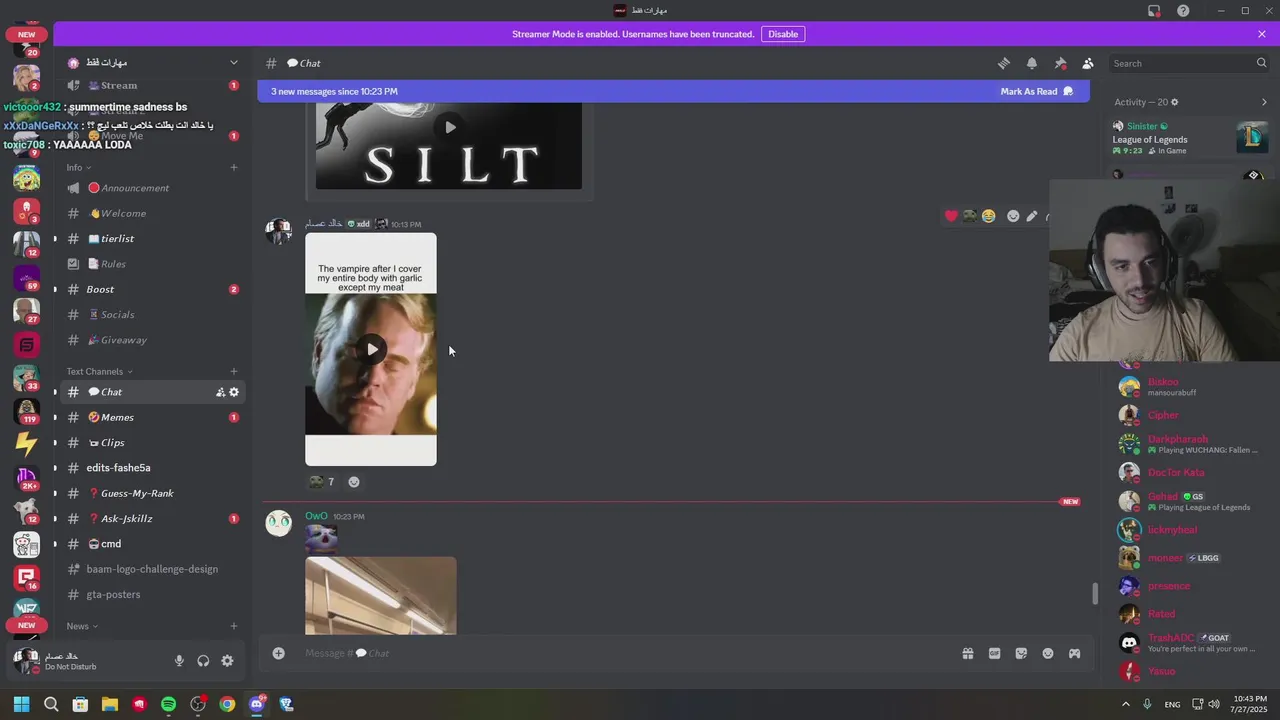Click the attachment plus button
The height and width of the screenshot is (720, 1280).
click(279, 653)
